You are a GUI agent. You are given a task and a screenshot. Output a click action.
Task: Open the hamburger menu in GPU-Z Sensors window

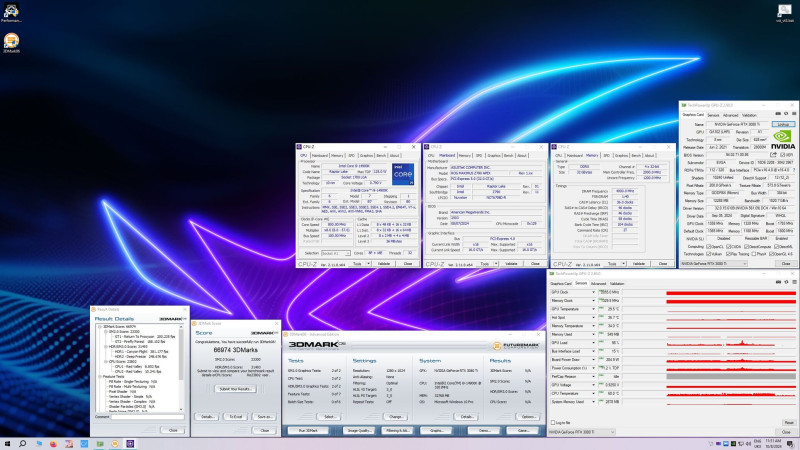[x=794, y=282]
